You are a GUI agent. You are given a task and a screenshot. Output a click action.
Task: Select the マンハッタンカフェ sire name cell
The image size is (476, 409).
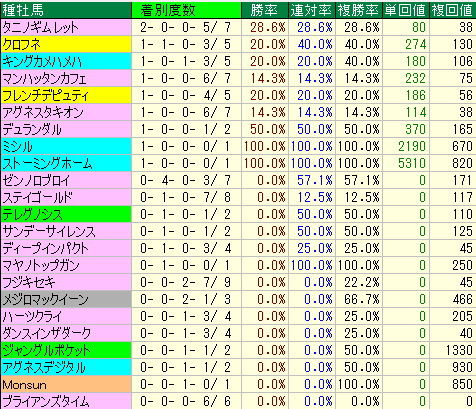pyautogui.click(x=66, y=78)
